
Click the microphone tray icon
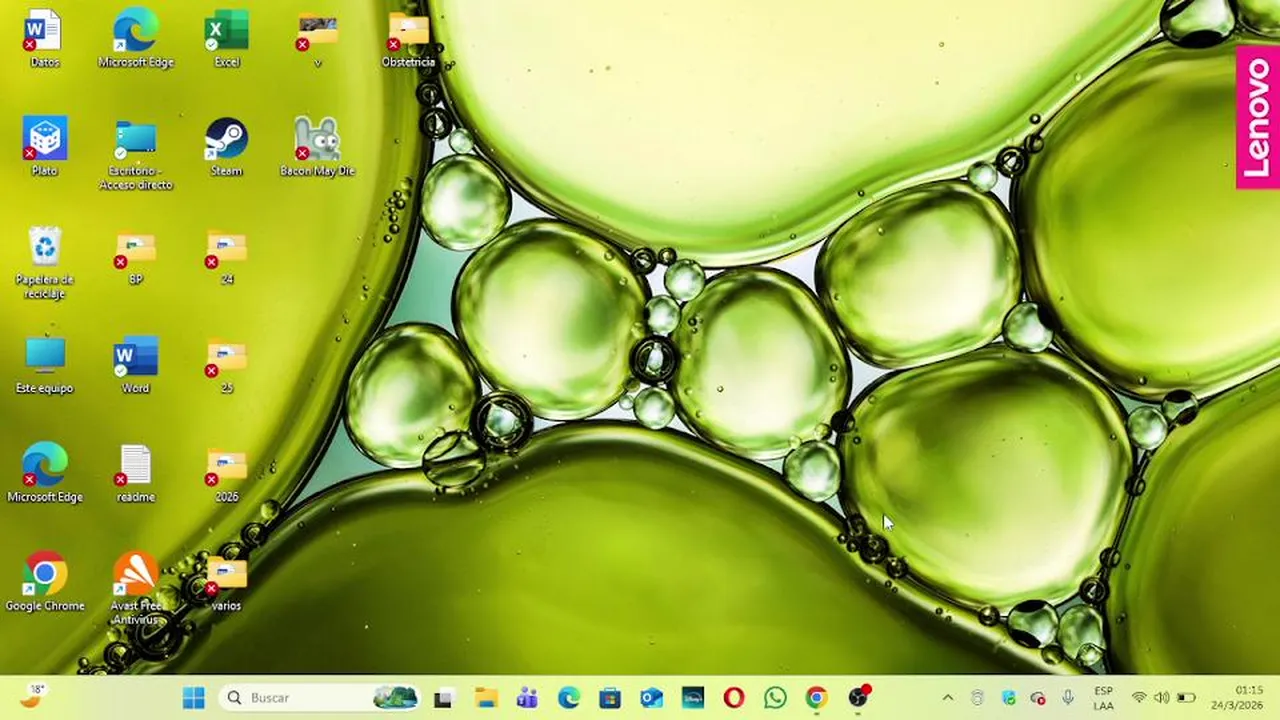pos(1068,698)
